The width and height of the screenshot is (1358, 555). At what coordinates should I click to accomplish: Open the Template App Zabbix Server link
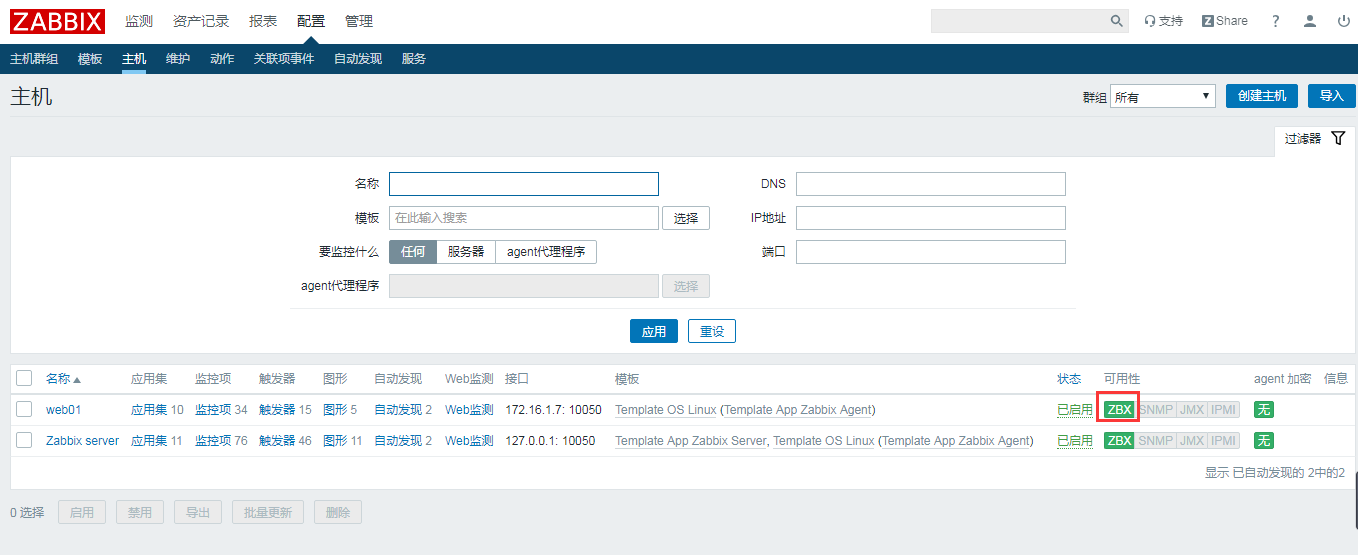[x=691, y=441]
